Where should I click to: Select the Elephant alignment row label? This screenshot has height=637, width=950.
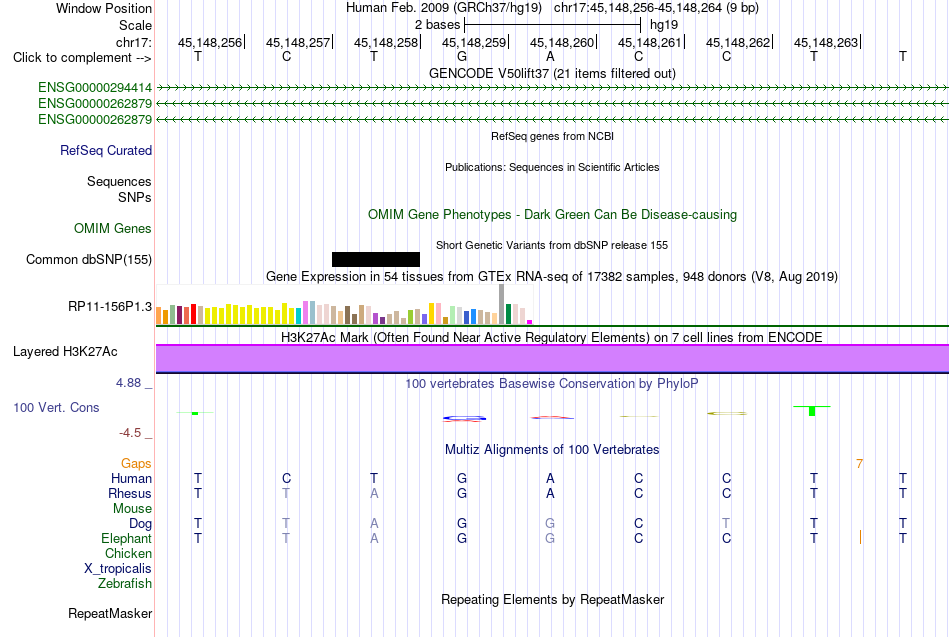127,539
